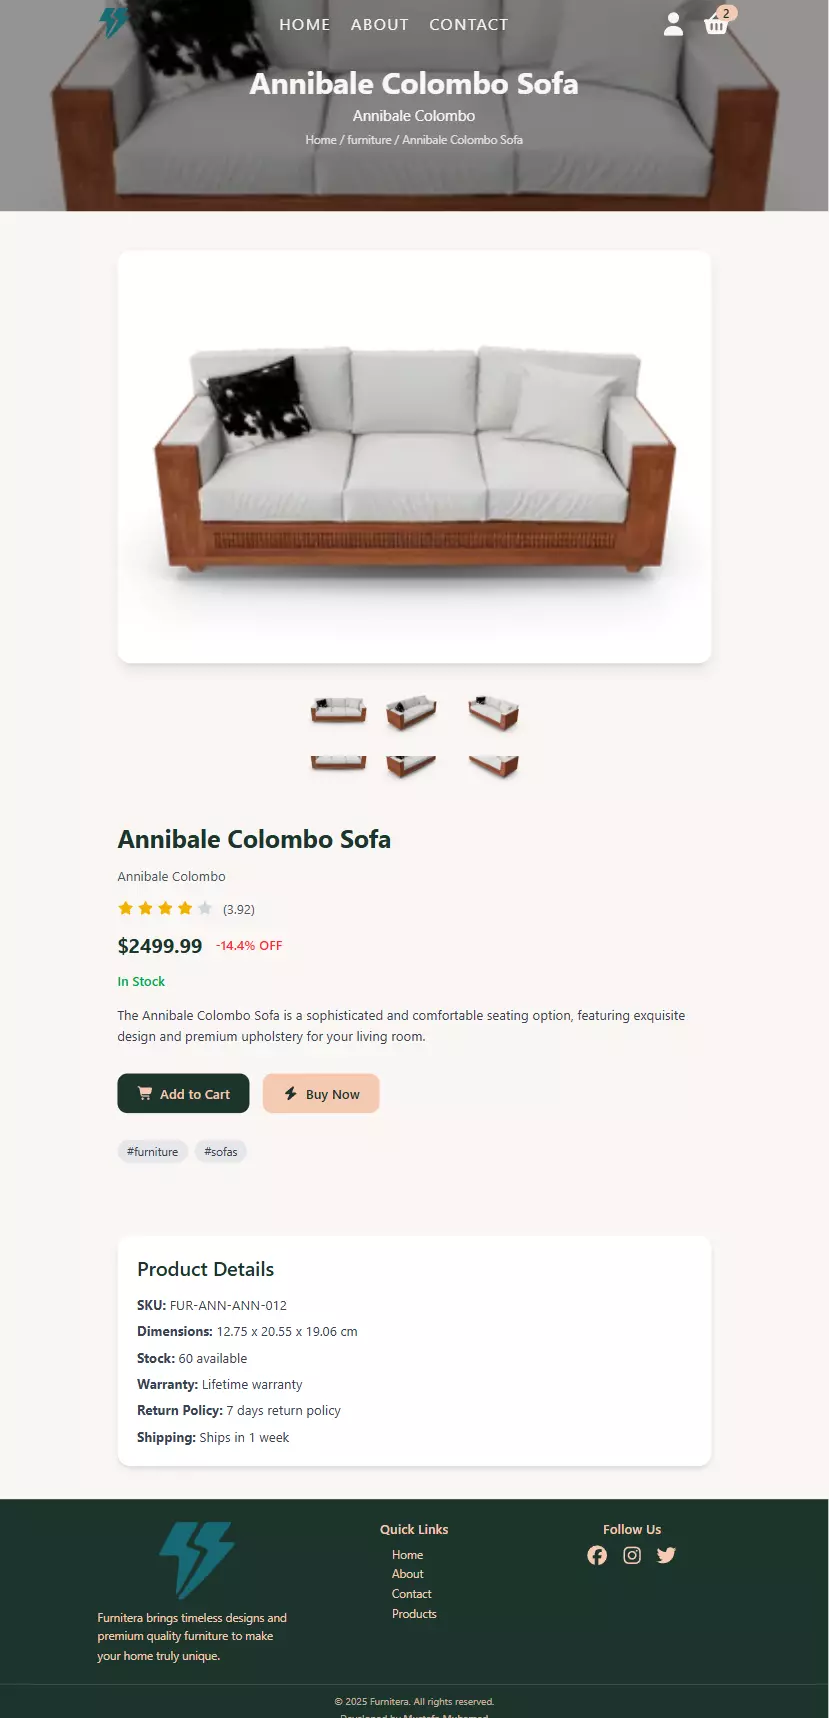
Task: Click the large footer Furnitera logo
Action: point(196,1559)
